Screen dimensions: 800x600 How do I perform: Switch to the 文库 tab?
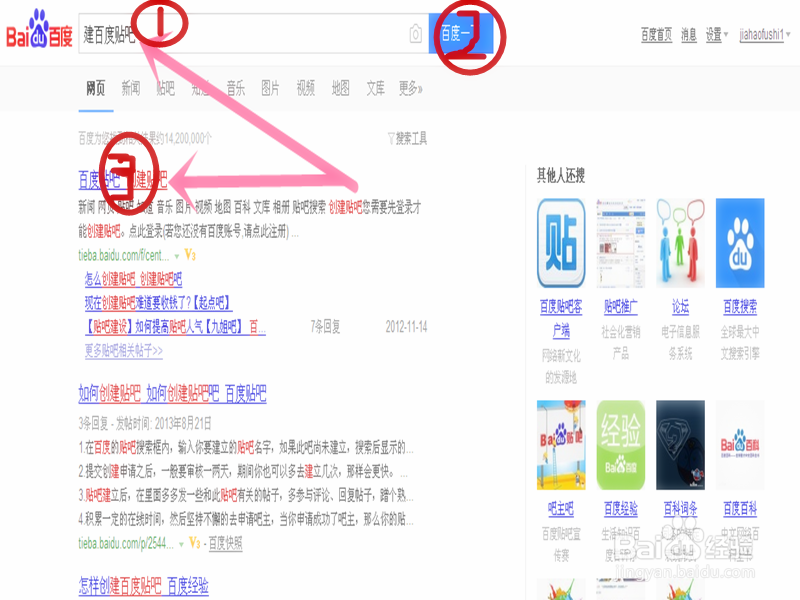click(x=376, y=88)
